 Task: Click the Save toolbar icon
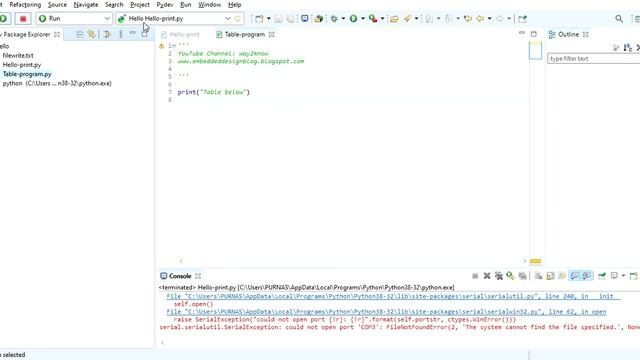278,18
